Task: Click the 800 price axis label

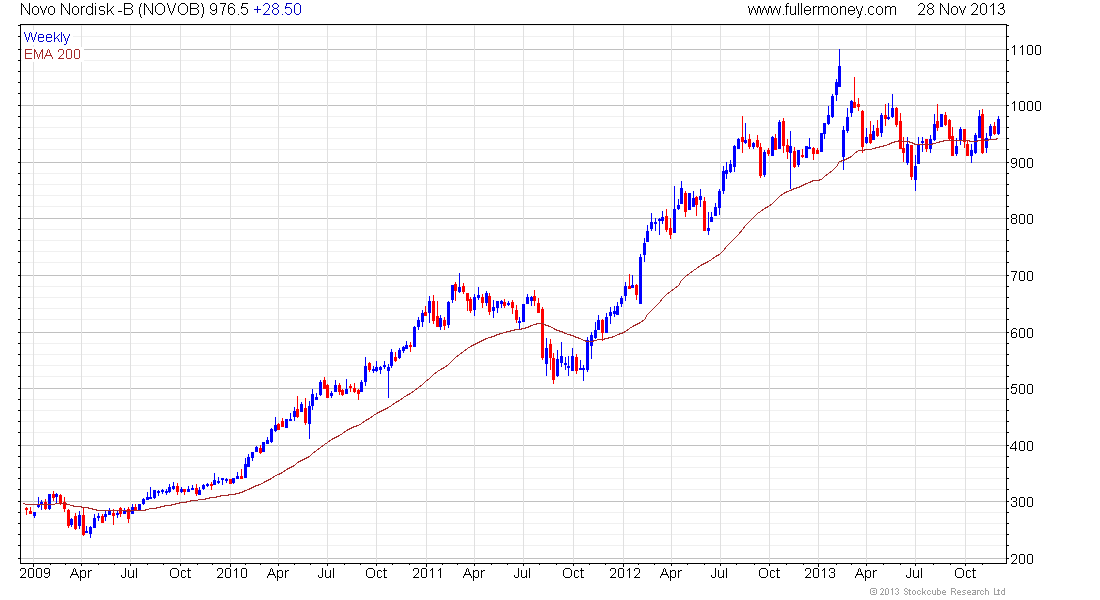Action: tap(1022, 220)
